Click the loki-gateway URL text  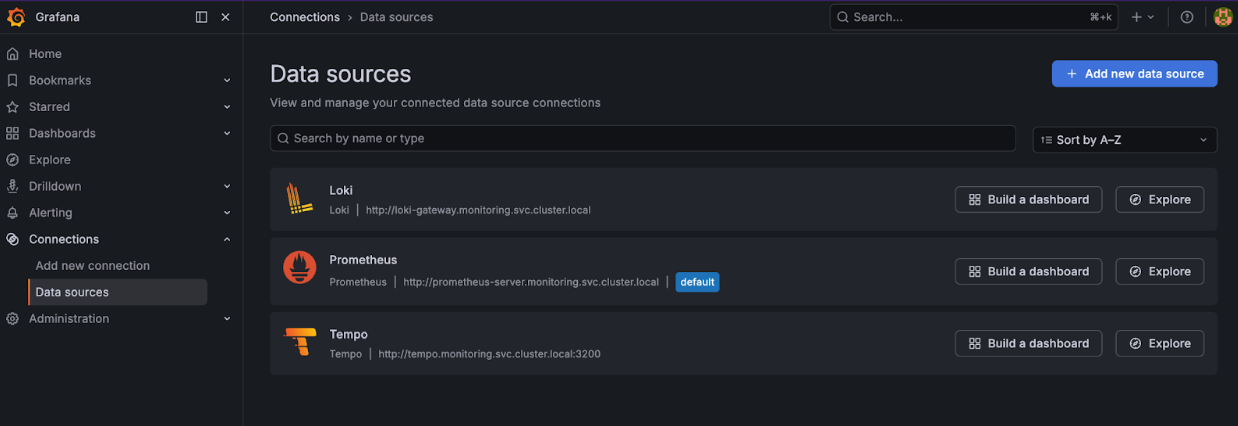pos(478,210)
